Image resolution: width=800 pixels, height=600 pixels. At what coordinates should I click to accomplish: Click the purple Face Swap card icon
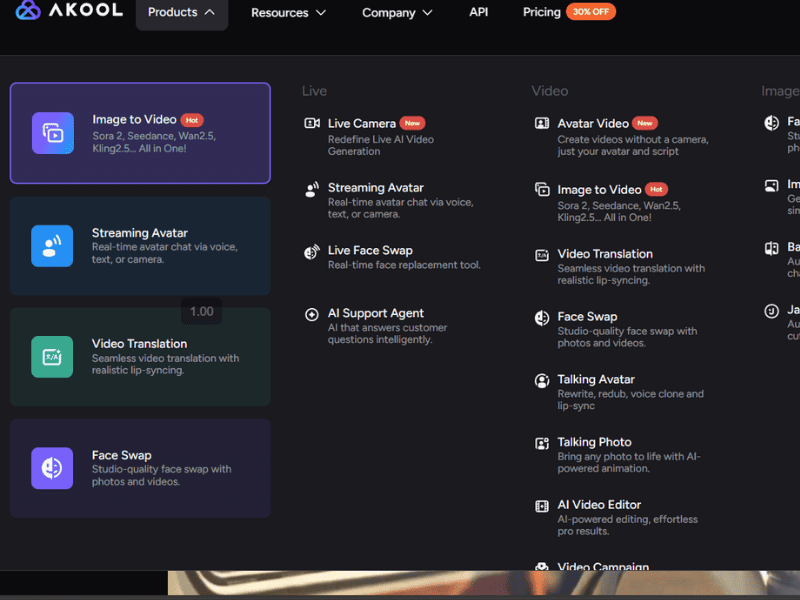(x=52, y=468)
